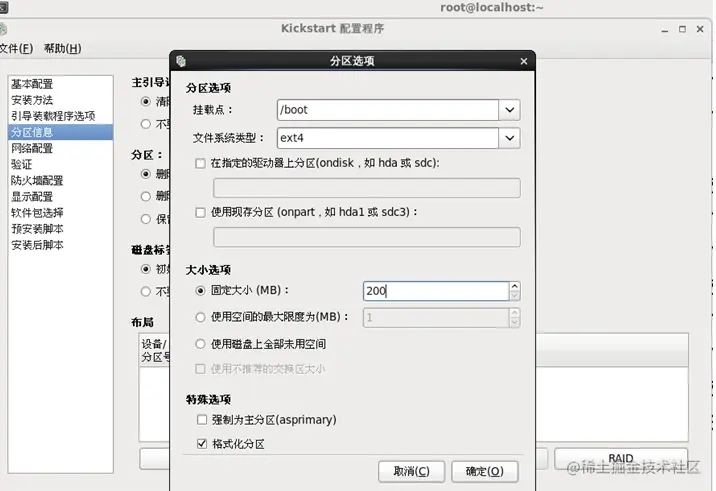Maximize the Kickstart 配置程序 window
Image resolution: width=716 pixels, height=491 pixels.
(682, 29)
